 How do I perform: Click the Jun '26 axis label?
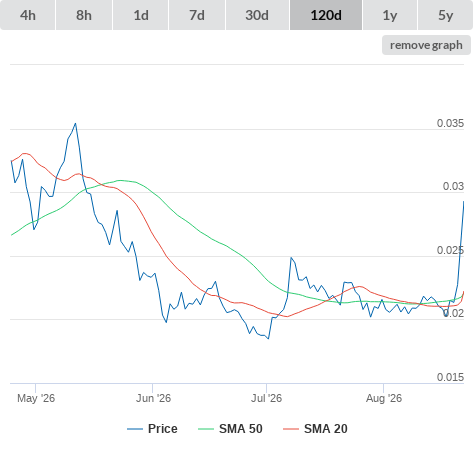tap(153, 398)
